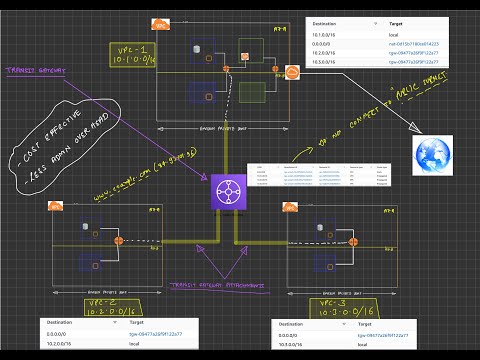Sort VPC-2 route table by Destination arrow
The height and width of the screenshot is (360, 480).
pyautogui.click(x=115, y=322)
